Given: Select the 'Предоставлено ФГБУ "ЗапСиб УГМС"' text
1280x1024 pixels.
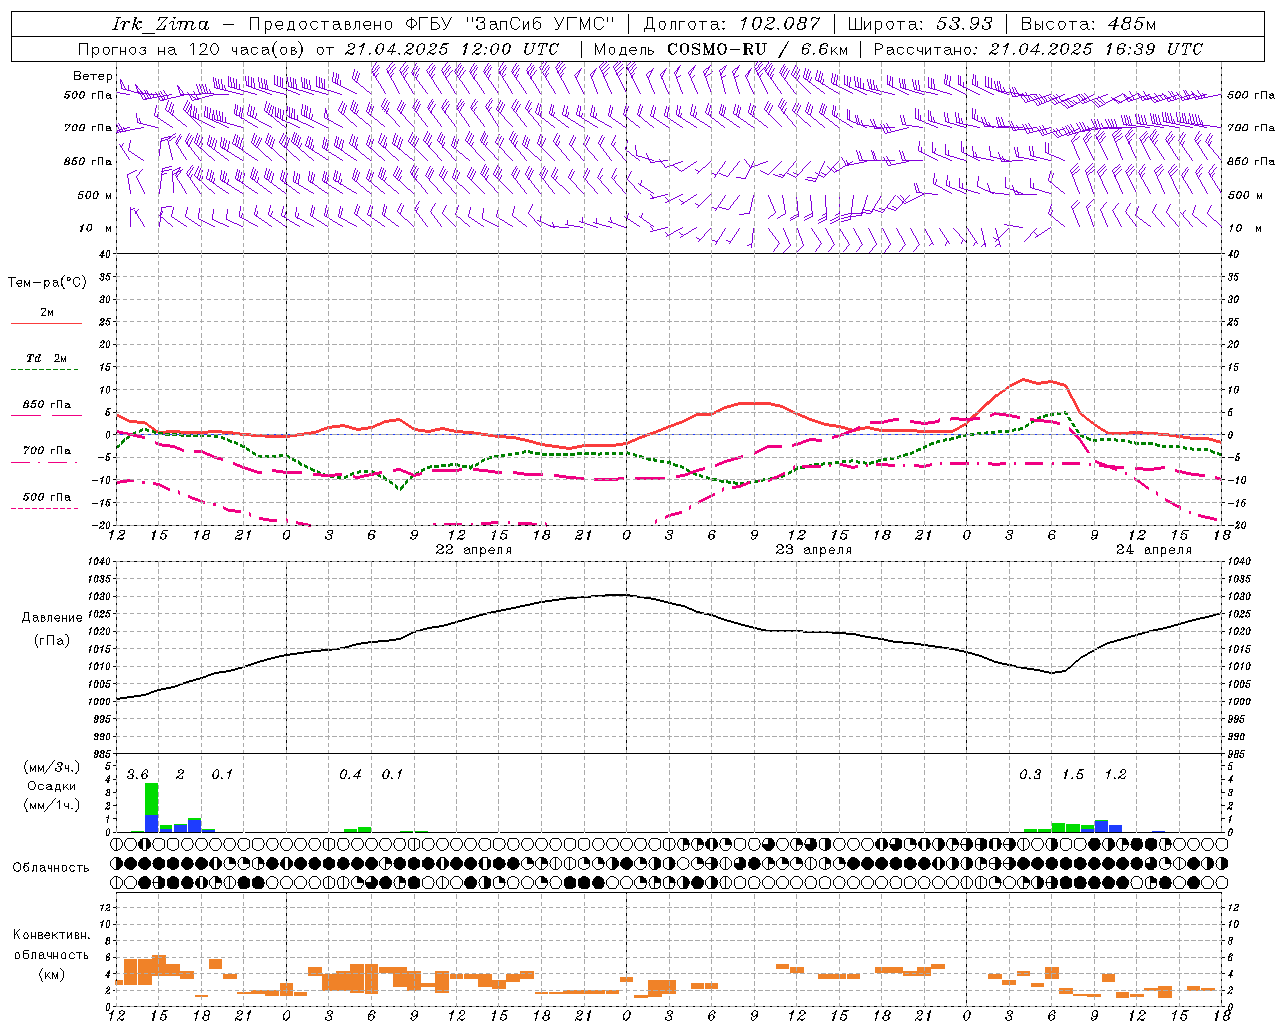Looking at the screenshot, I should [x=431, y=24].
